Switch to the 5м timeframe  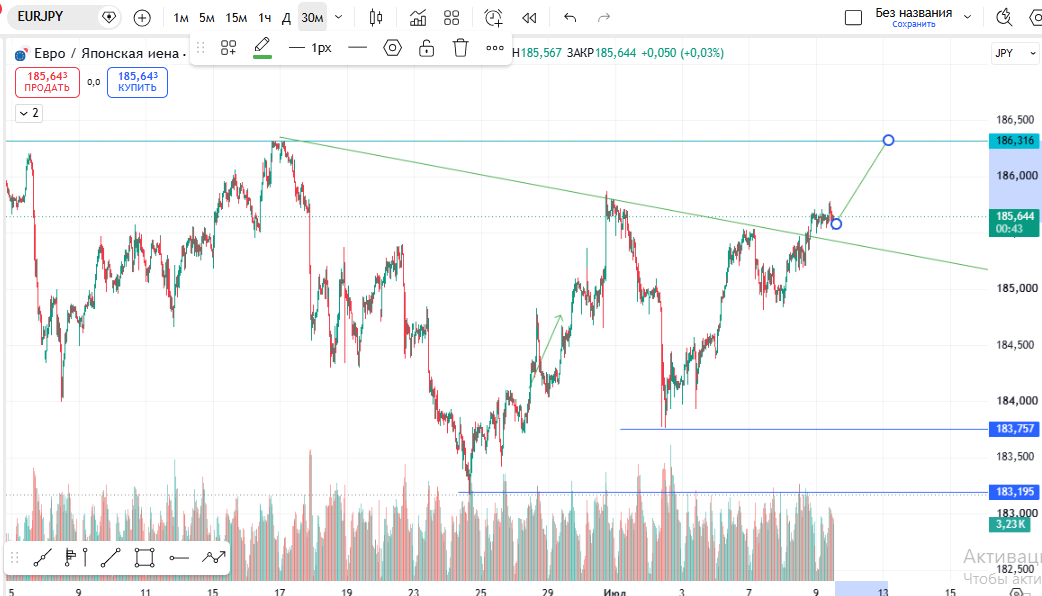(207, 18)
